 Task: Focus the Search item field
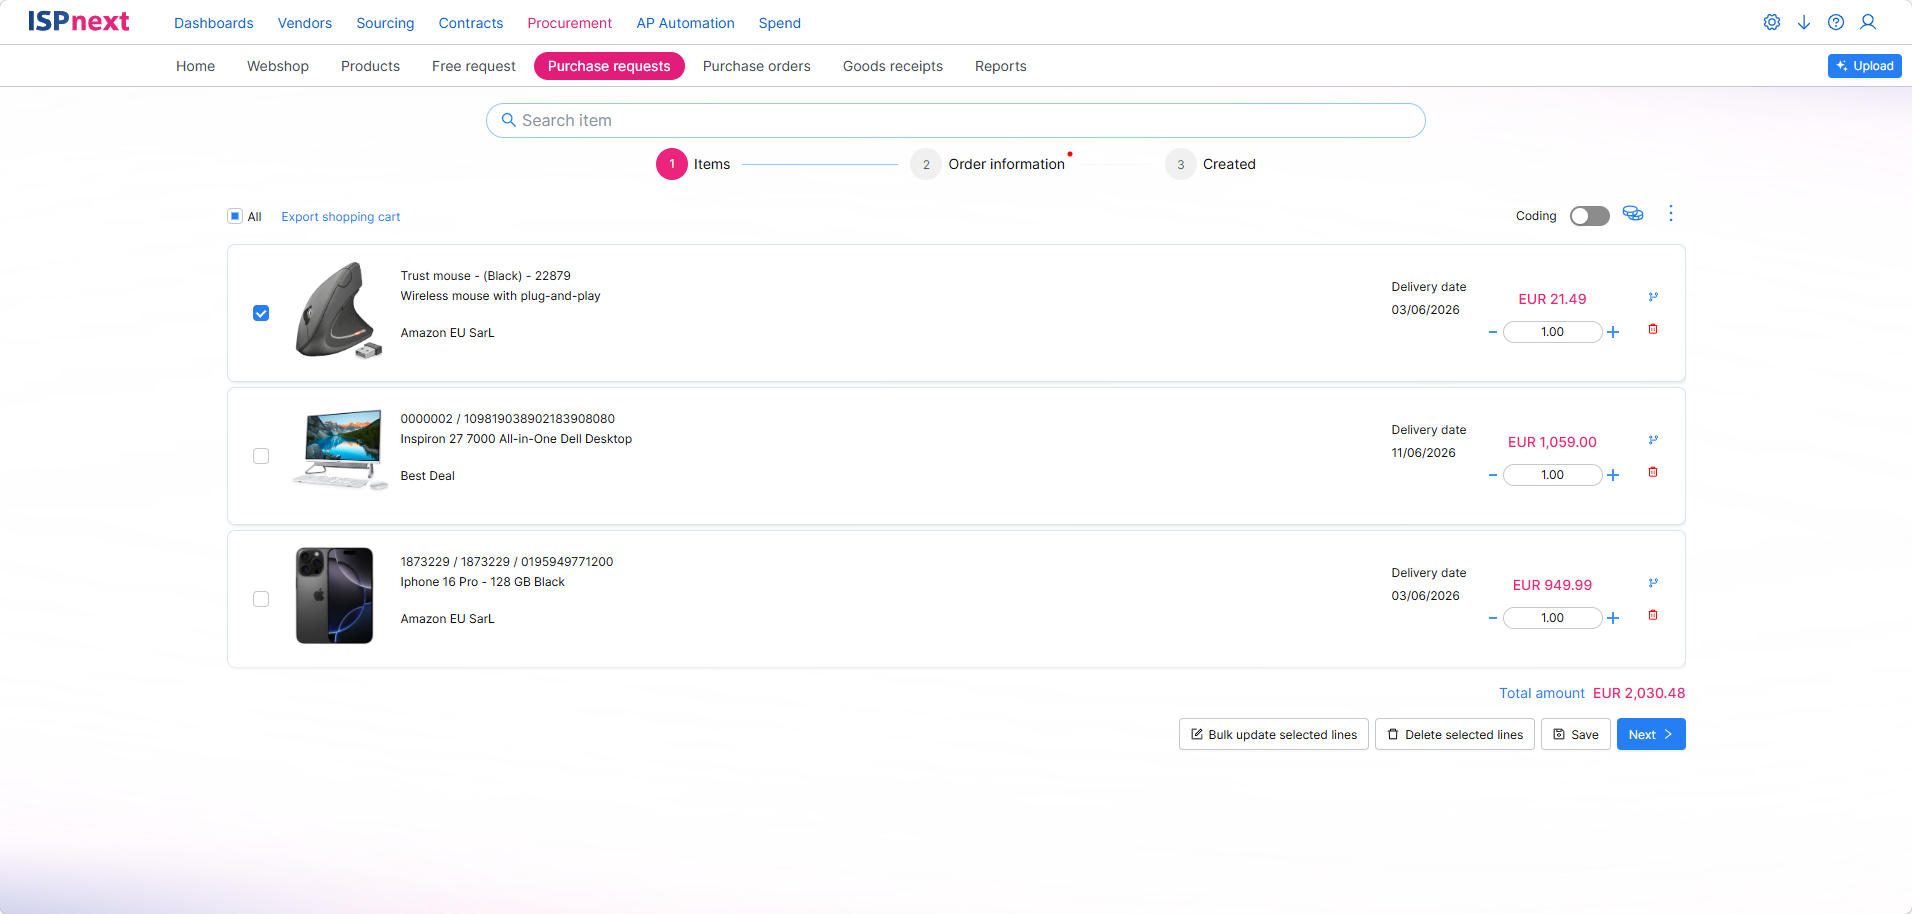coord(956,120)
